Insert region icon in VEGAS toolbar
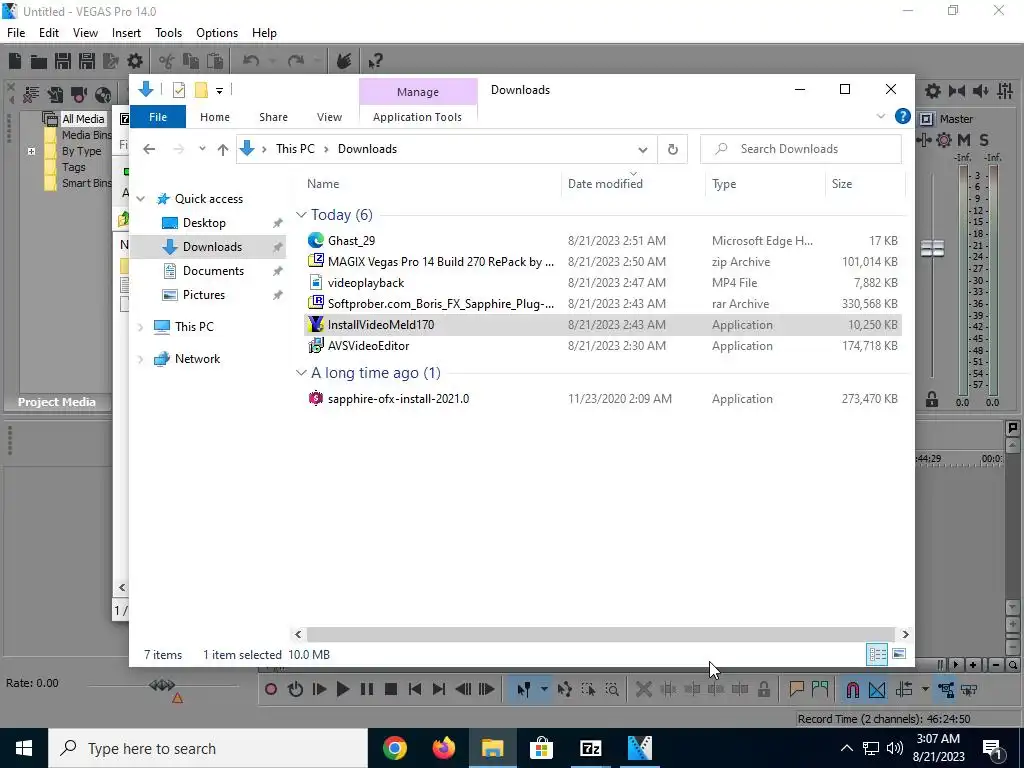The image size is (1024, 768). pyautogui.click(x=820, y=689)
